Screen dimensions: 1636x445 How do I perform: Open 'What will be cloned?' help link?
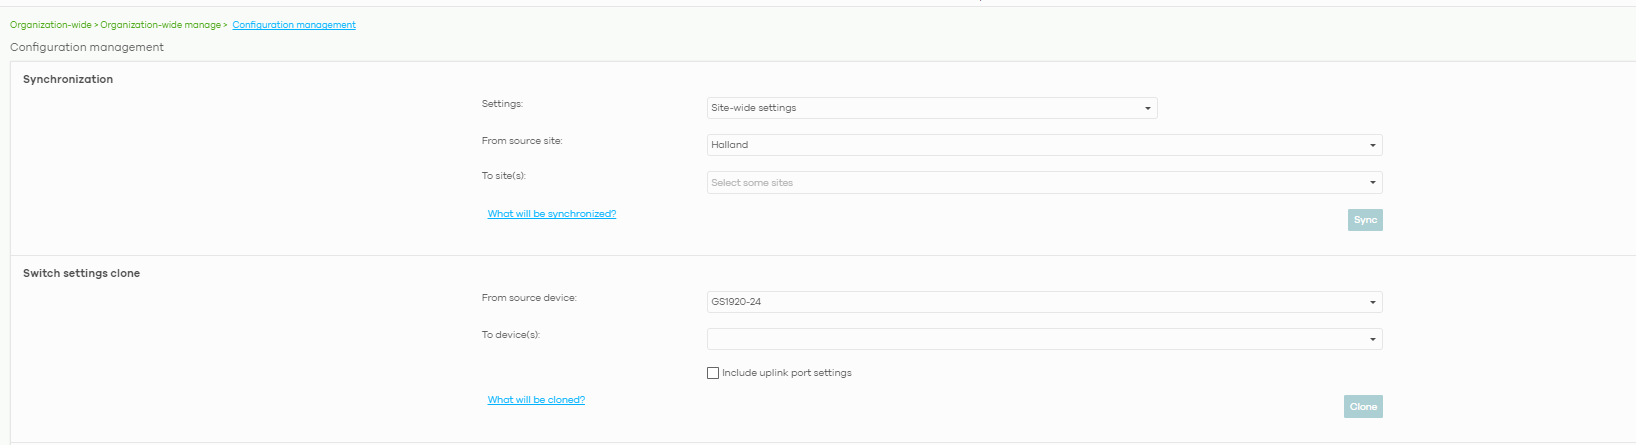536,400
